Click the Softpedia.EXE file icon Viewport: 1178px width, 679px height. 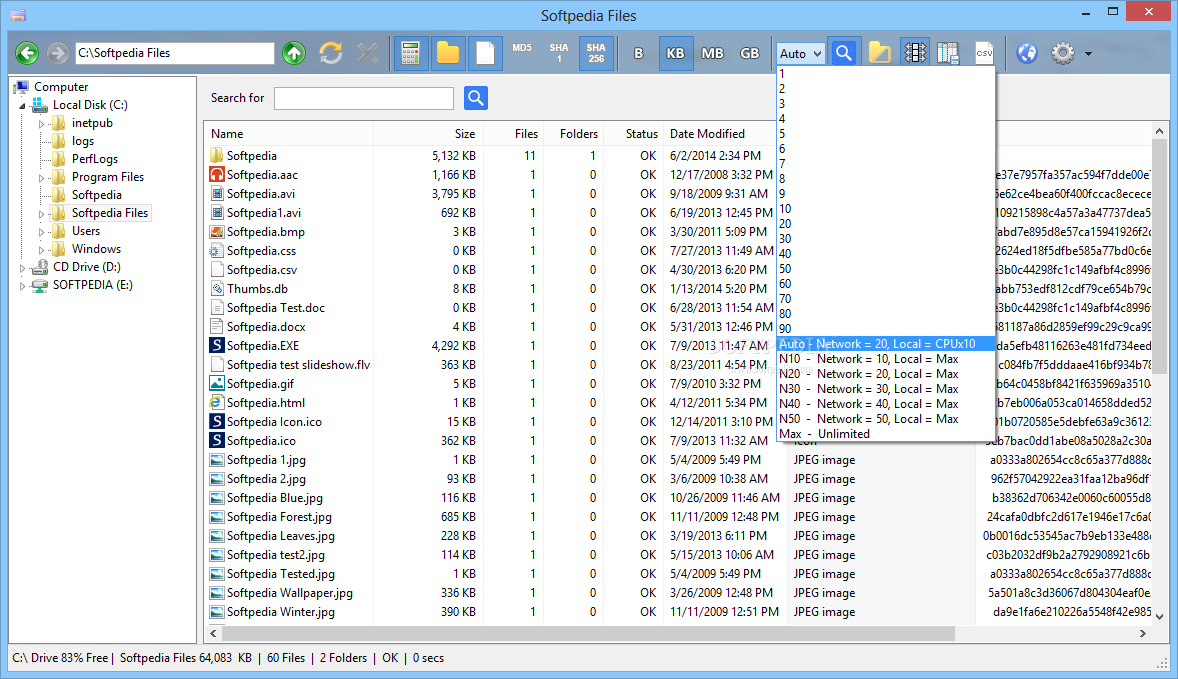coord(216,346)
